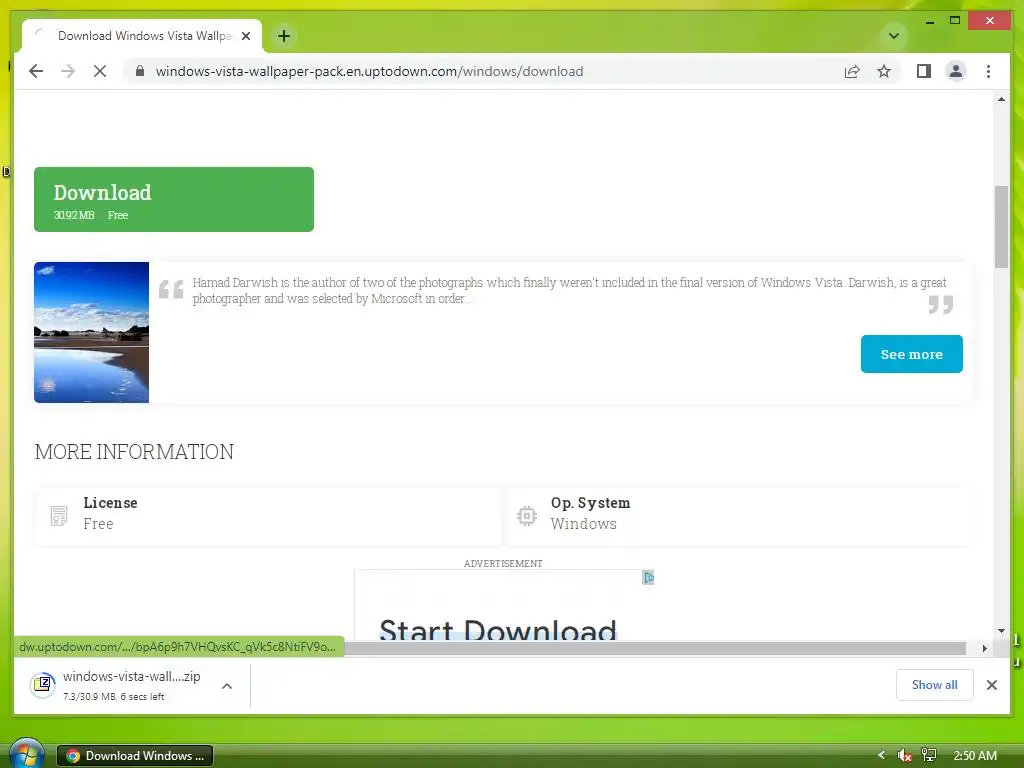Click the URL address bar

[369, 71]
